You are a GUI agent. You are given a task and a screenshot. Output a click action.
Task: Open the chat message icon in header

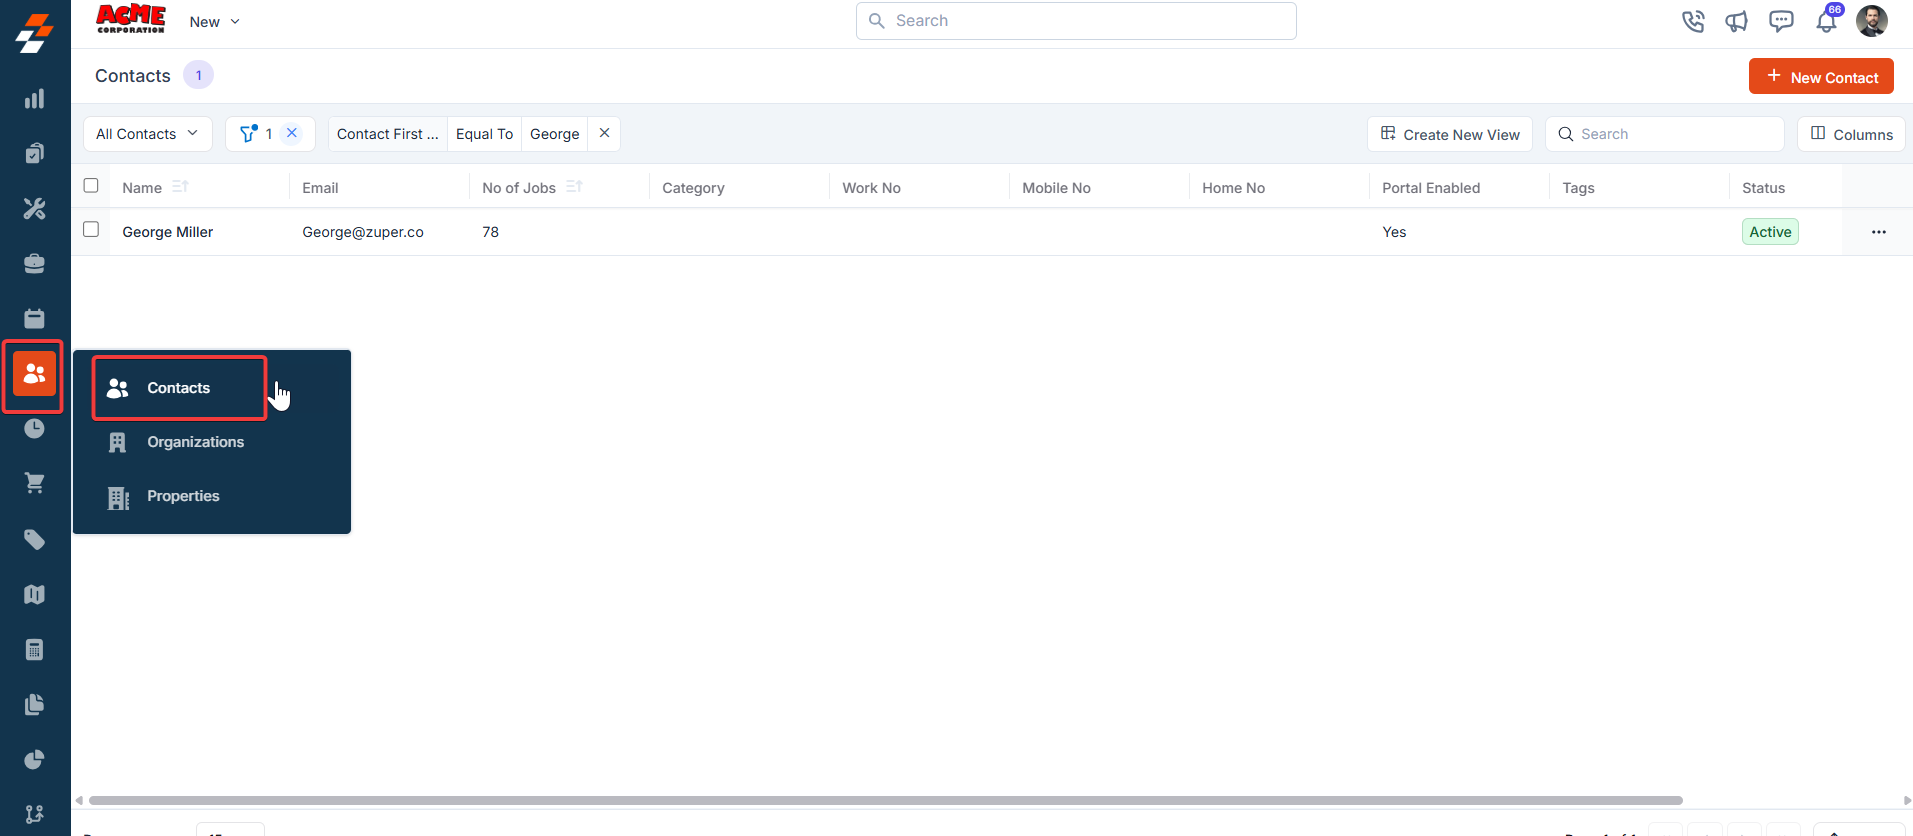1781,21
